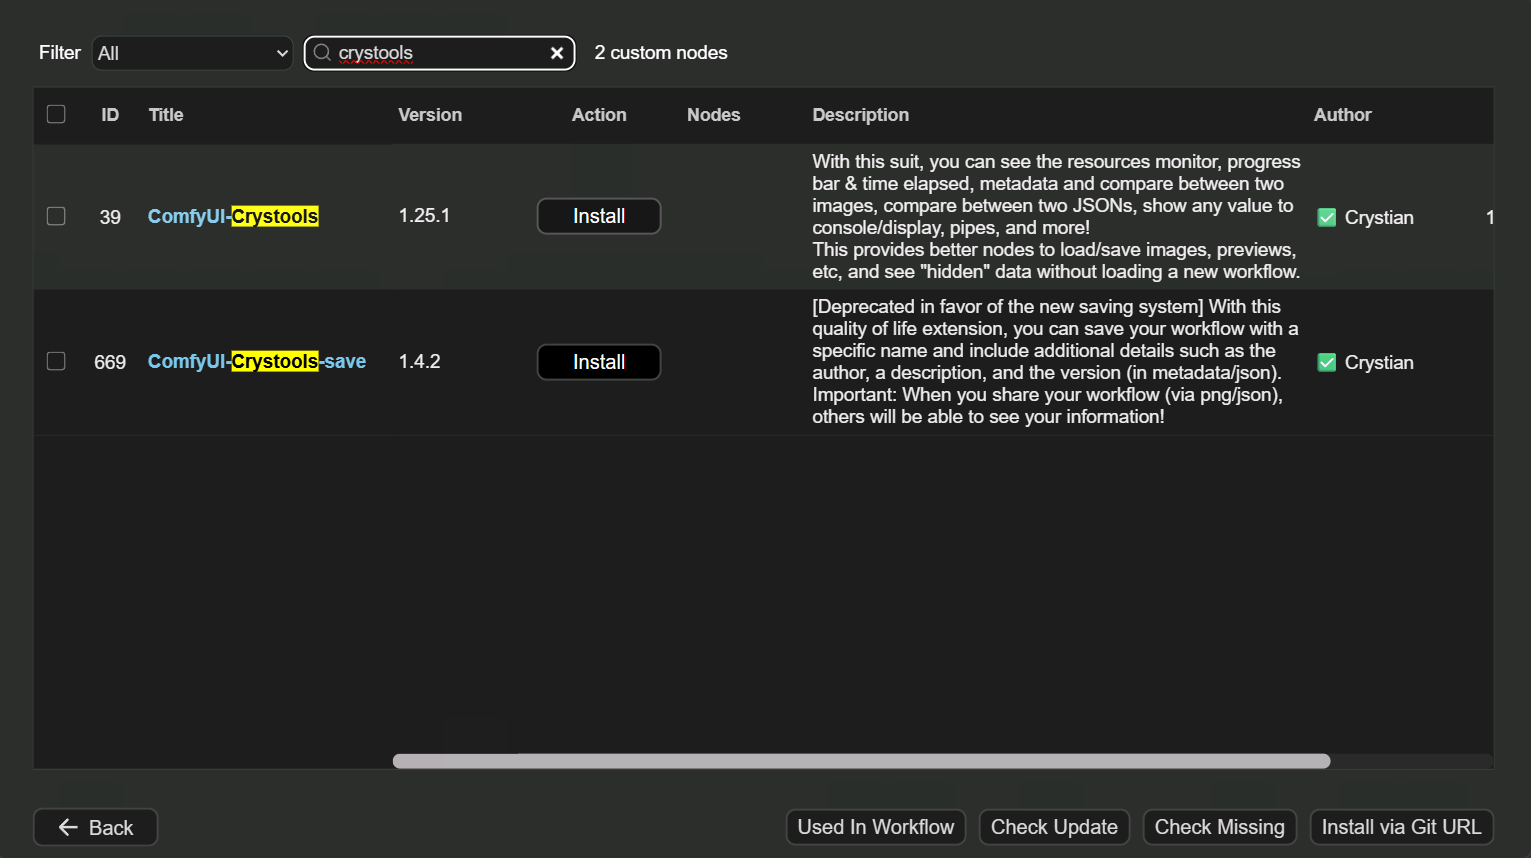1531x858 pixels.
Task: Sort by the Author column header
Action: 1342,115
